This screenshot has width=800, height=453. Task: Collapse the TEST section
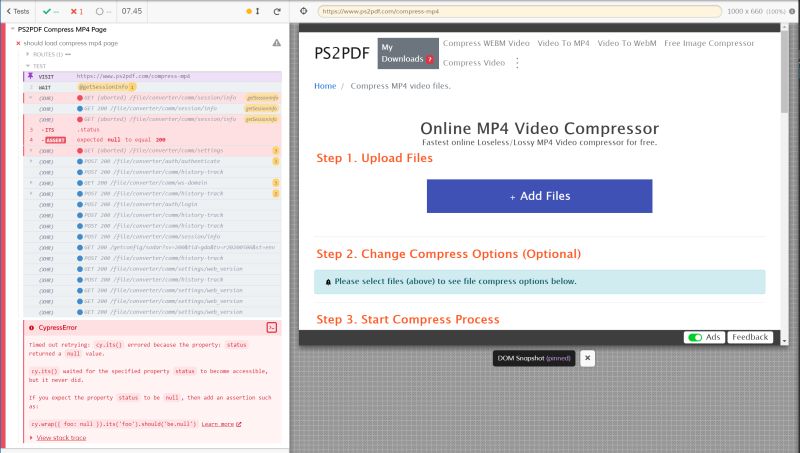[x=37, y=66]
